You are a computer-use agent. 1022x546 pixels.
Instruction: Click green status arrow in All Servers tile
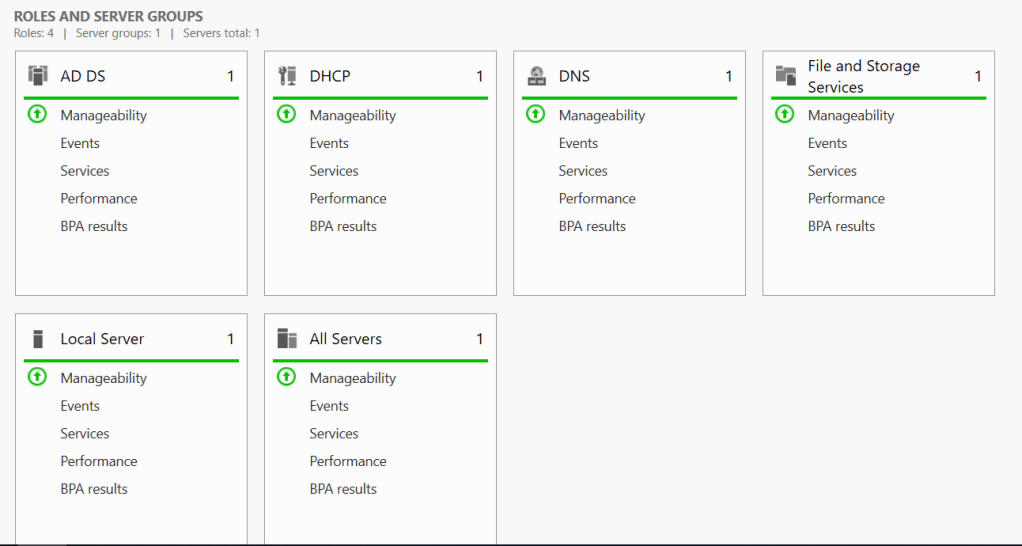pos(286,378)
